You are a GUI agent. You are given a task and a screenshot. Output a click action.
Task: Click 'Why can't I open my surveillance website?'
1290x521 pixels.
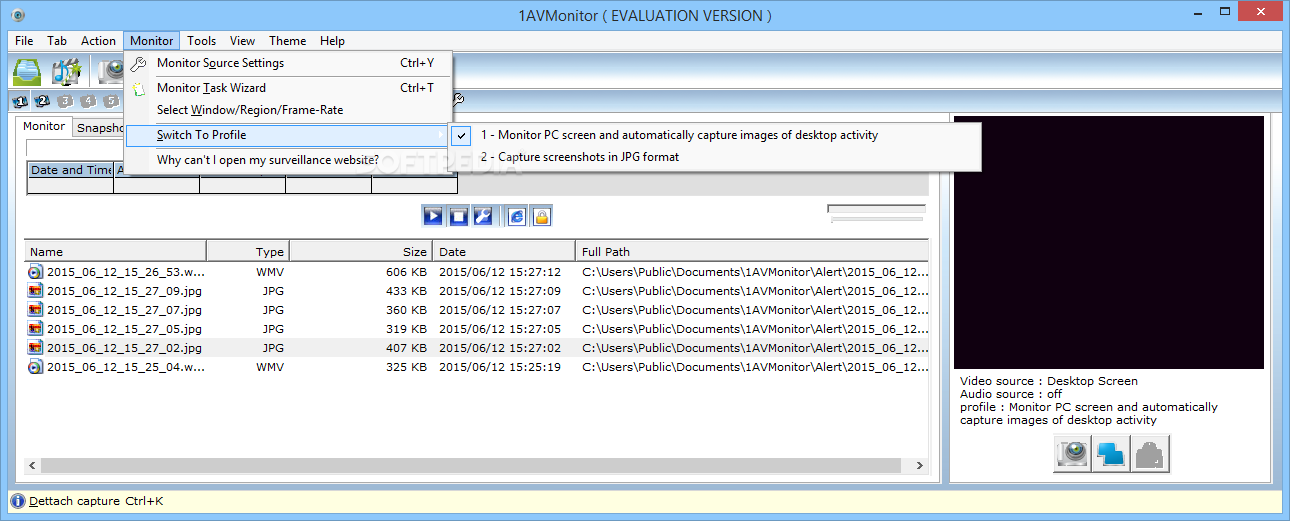(x=288, y=160)
